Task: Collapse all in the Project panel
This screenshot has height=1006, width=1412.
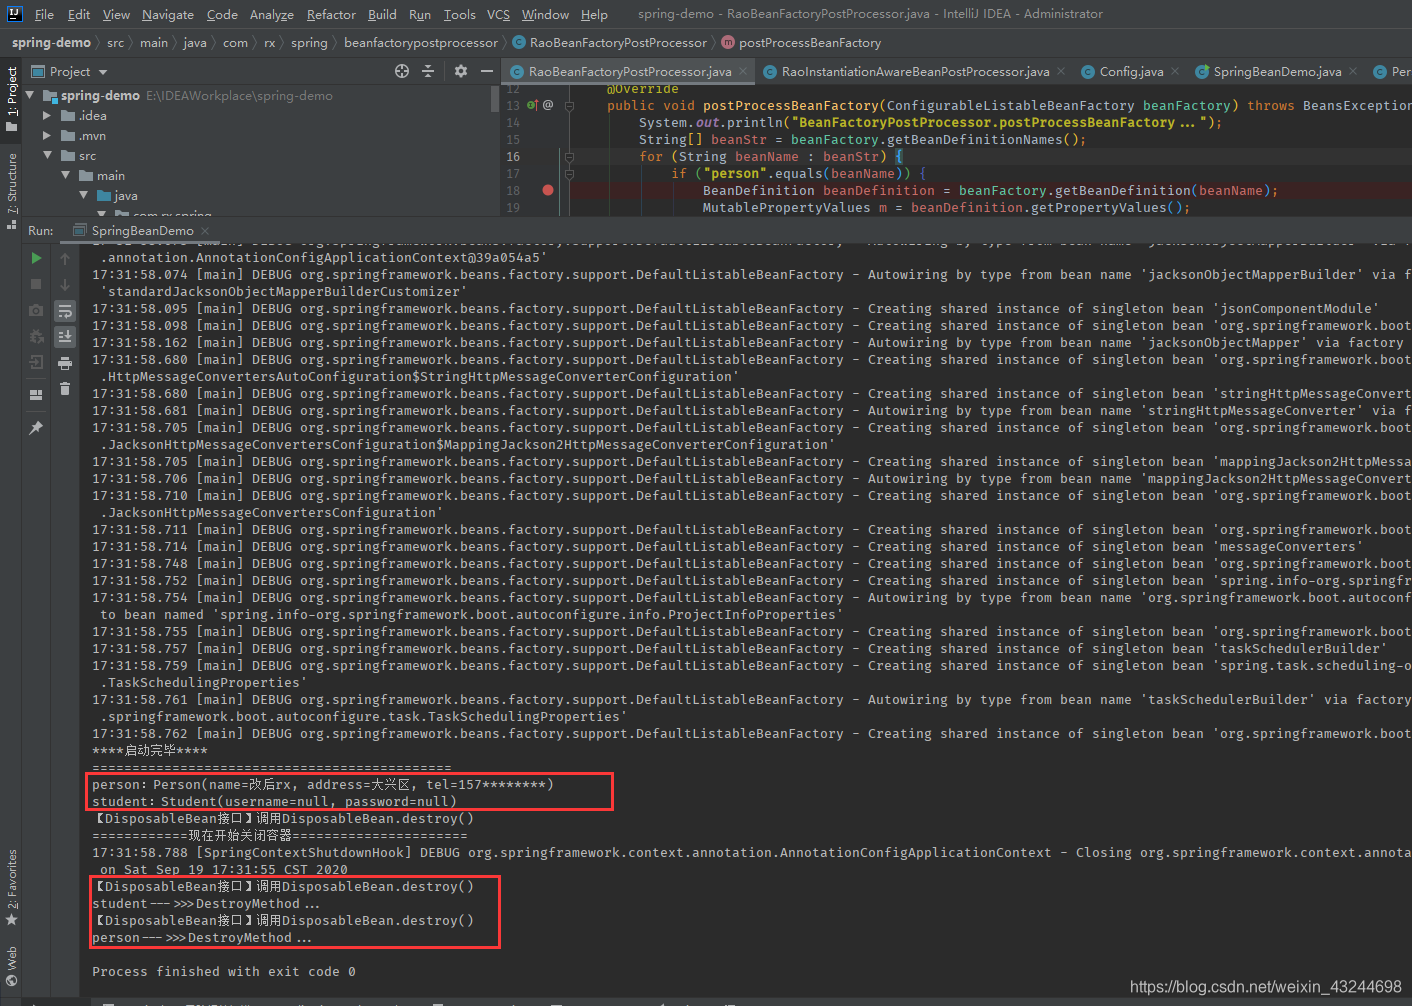Action: point(428,71)
